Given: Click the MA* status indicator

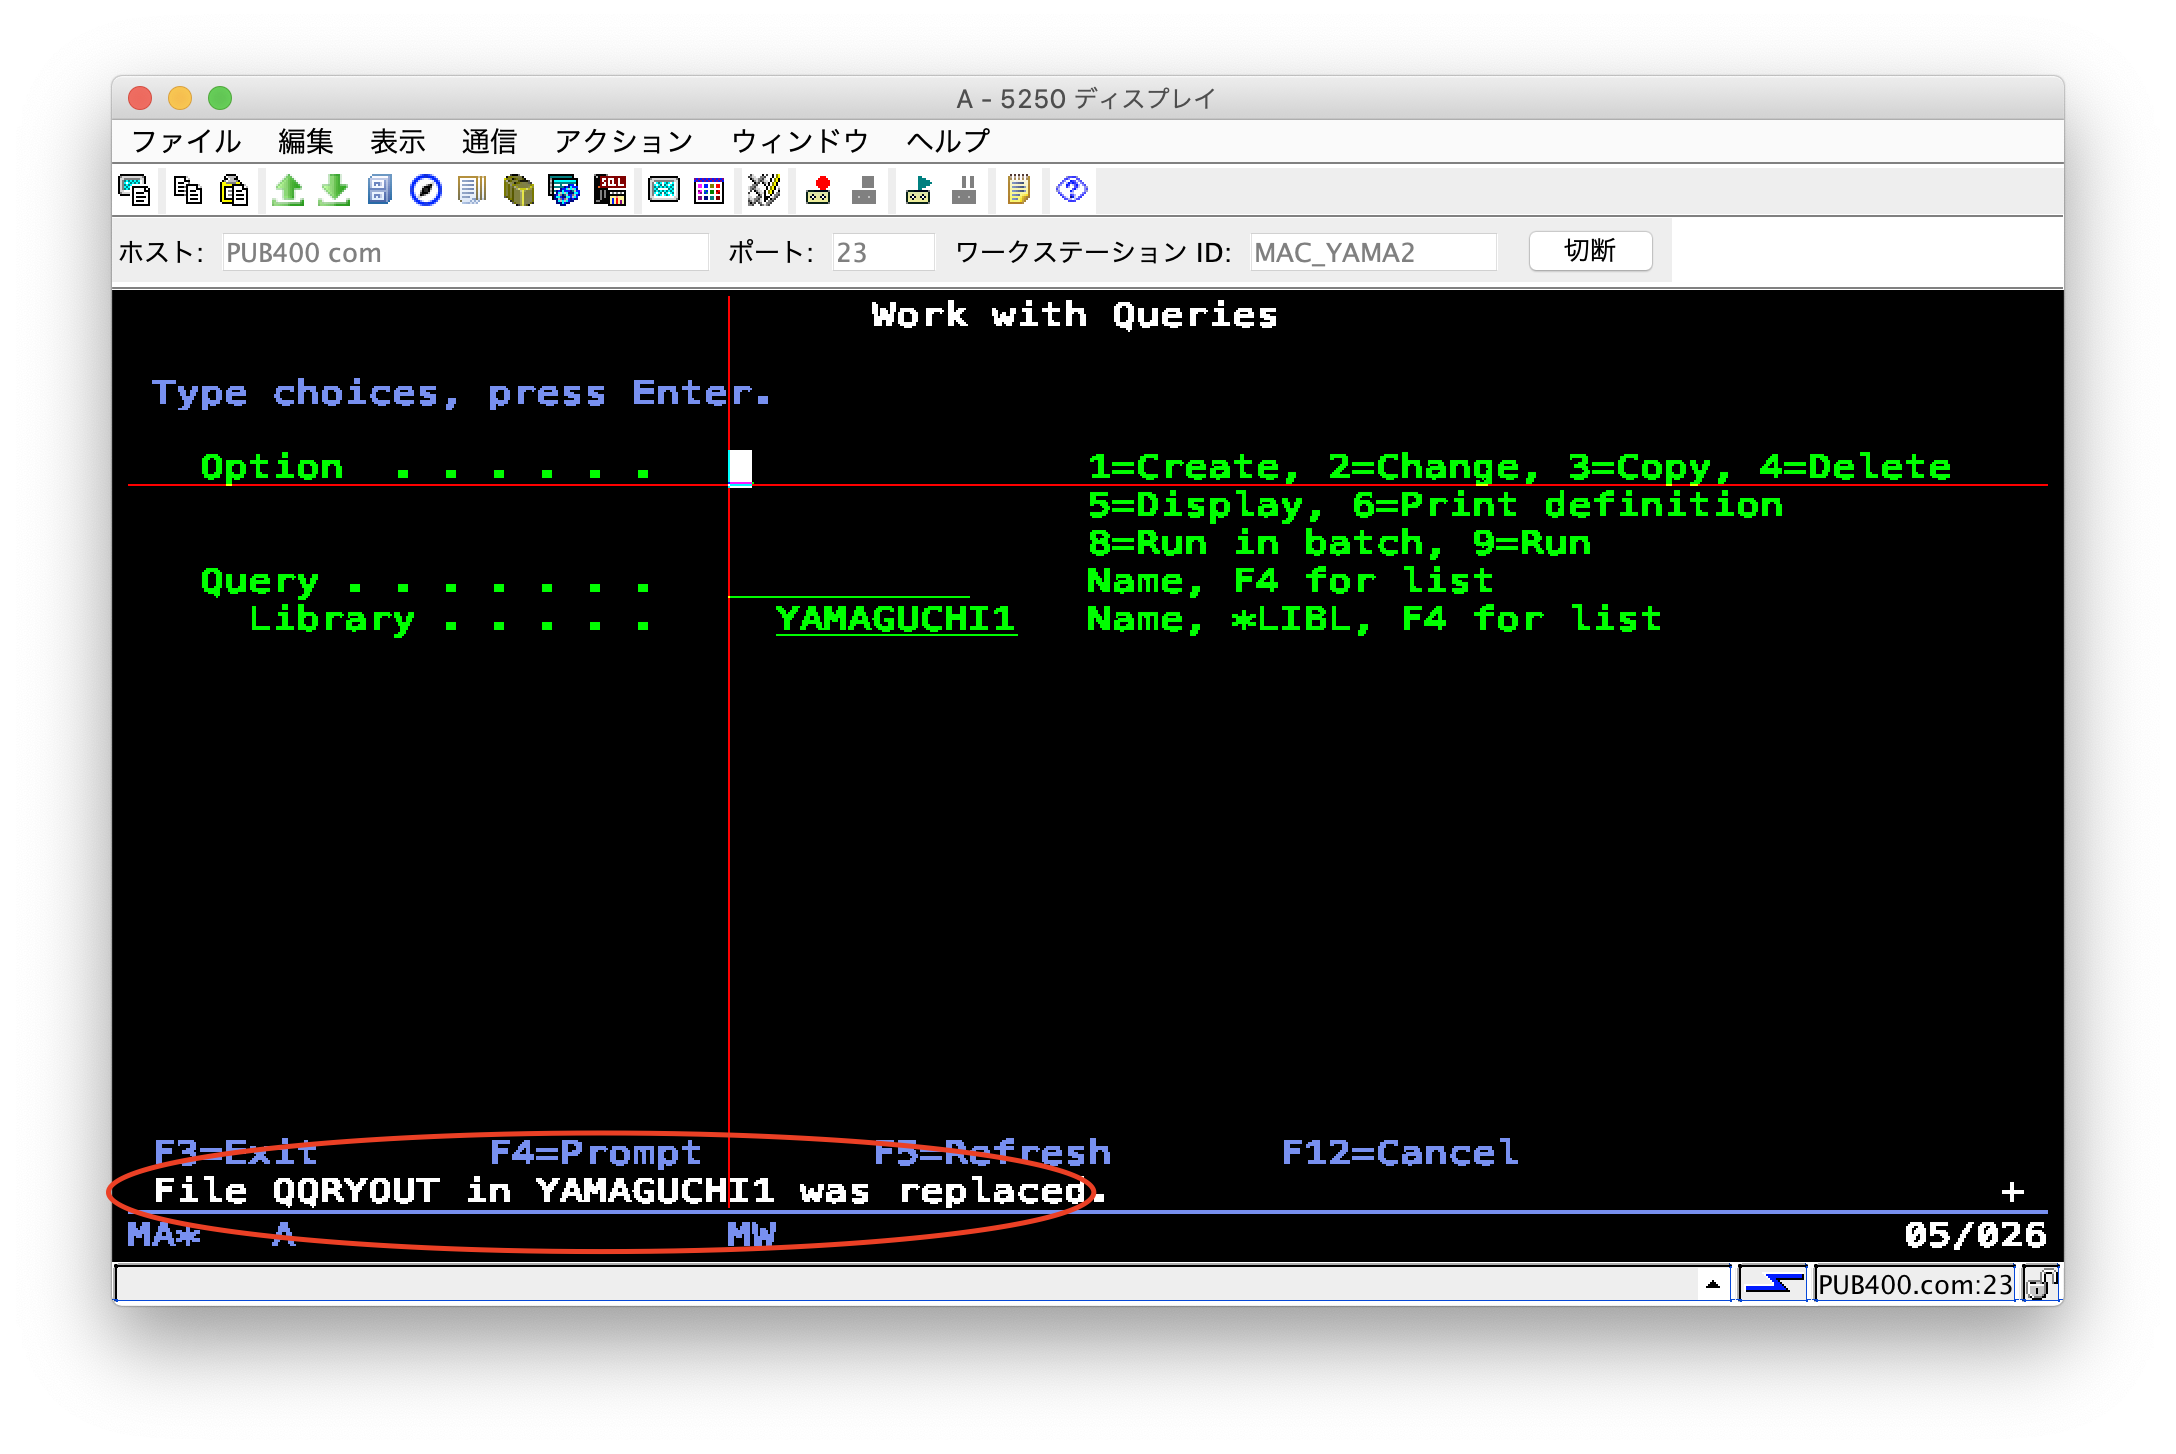Looking at the screenshot, I should [x=164, y=1235].
